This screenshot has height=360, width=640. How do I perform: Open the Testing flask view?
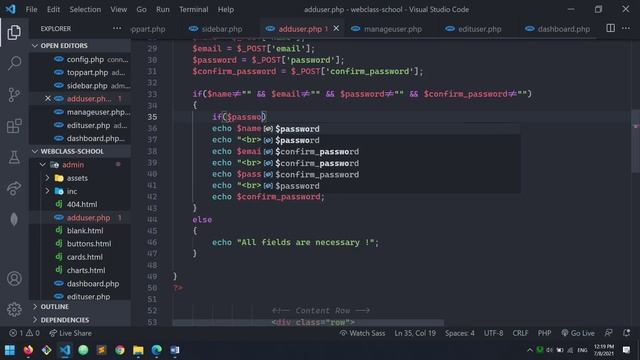(14, 157)
